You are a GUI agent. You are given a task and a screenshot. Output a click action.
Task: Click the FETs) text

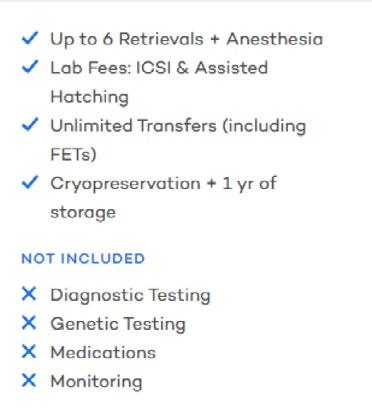[73, 155]
